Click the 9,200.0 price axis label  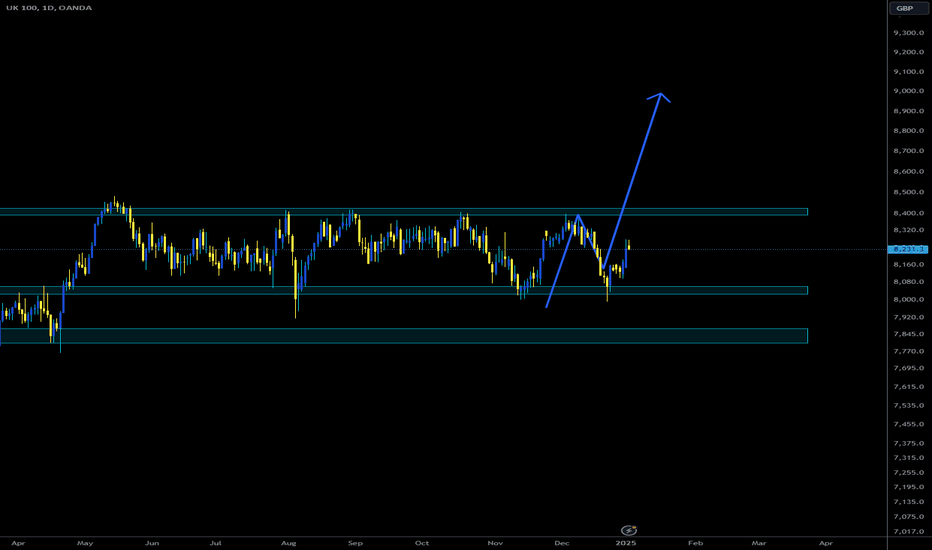coord(908,52)
